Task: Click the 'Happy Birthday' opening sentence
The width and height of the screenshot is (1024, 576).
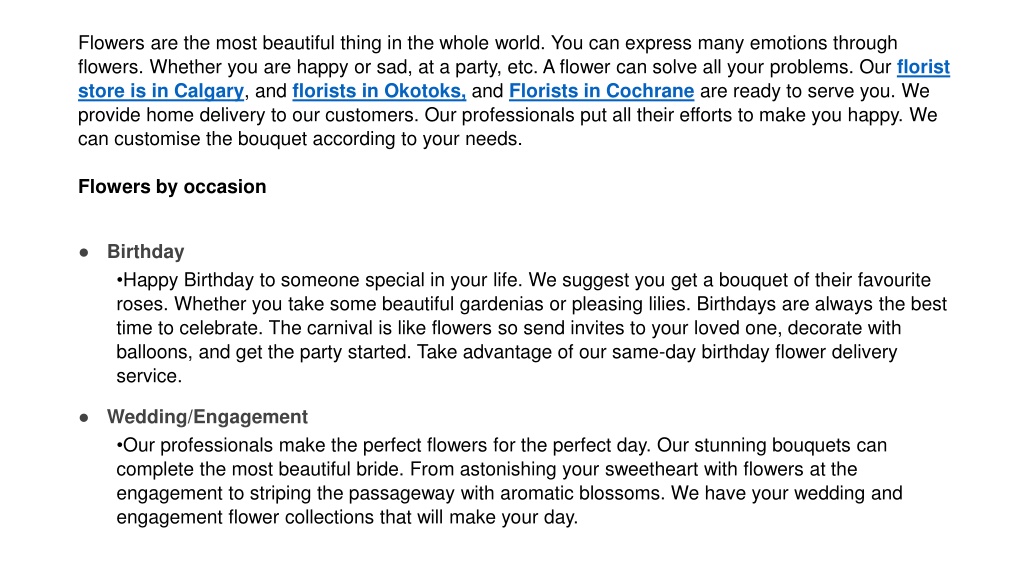Action: (x=319, y=280)
